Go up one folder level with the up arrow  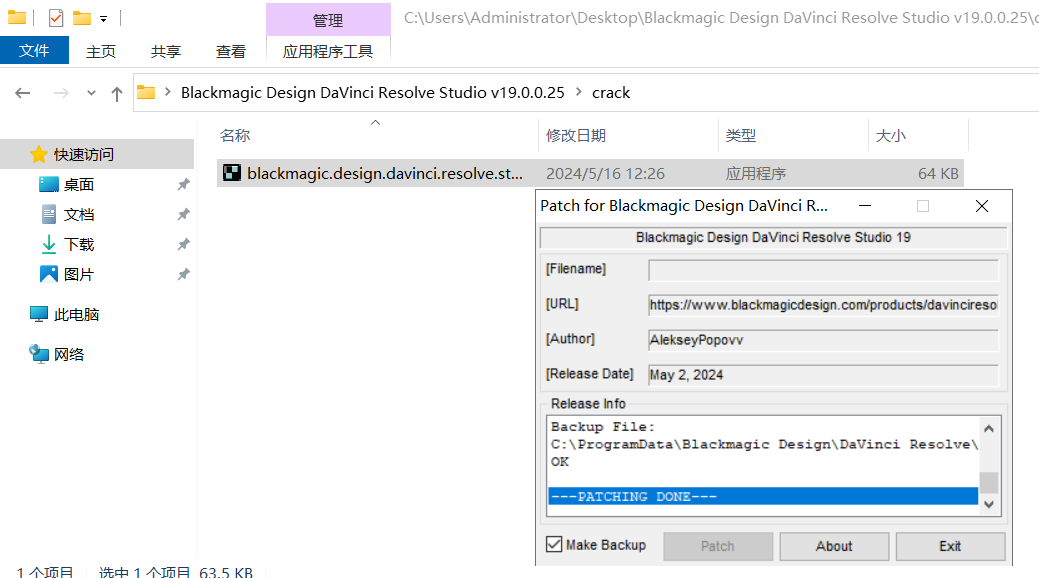117,92
